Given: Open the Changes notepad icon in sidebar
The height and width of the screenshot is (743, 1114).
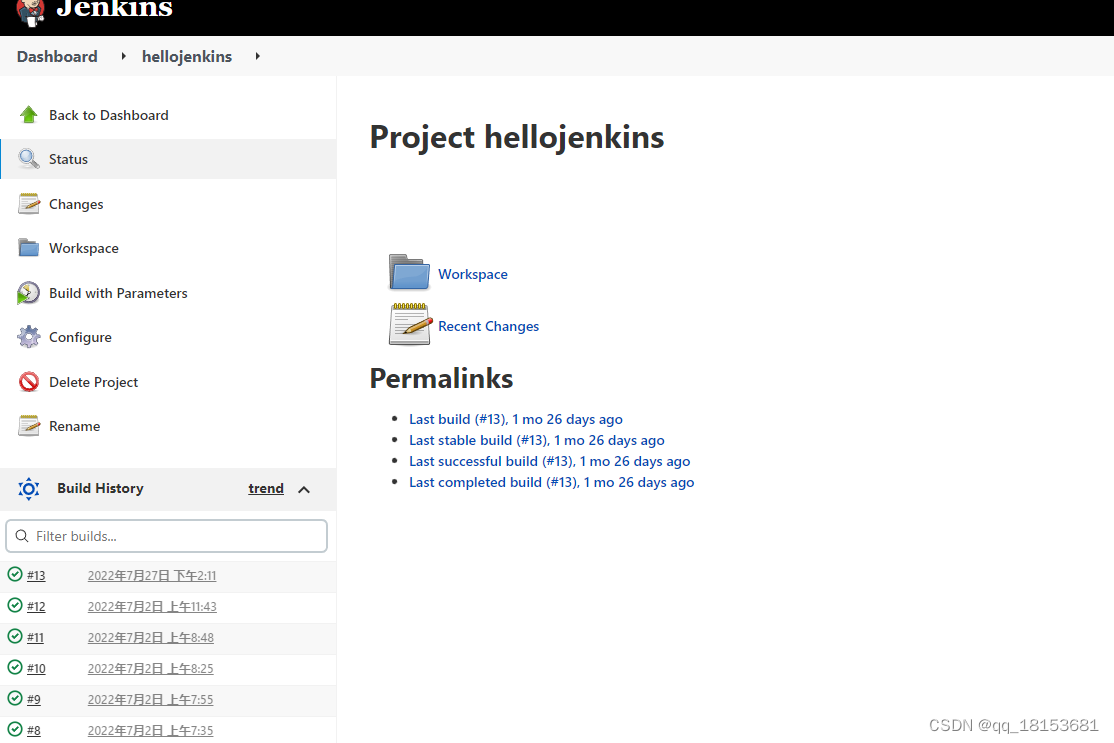Looking at the screenshot, I should (x=29, y=204).
